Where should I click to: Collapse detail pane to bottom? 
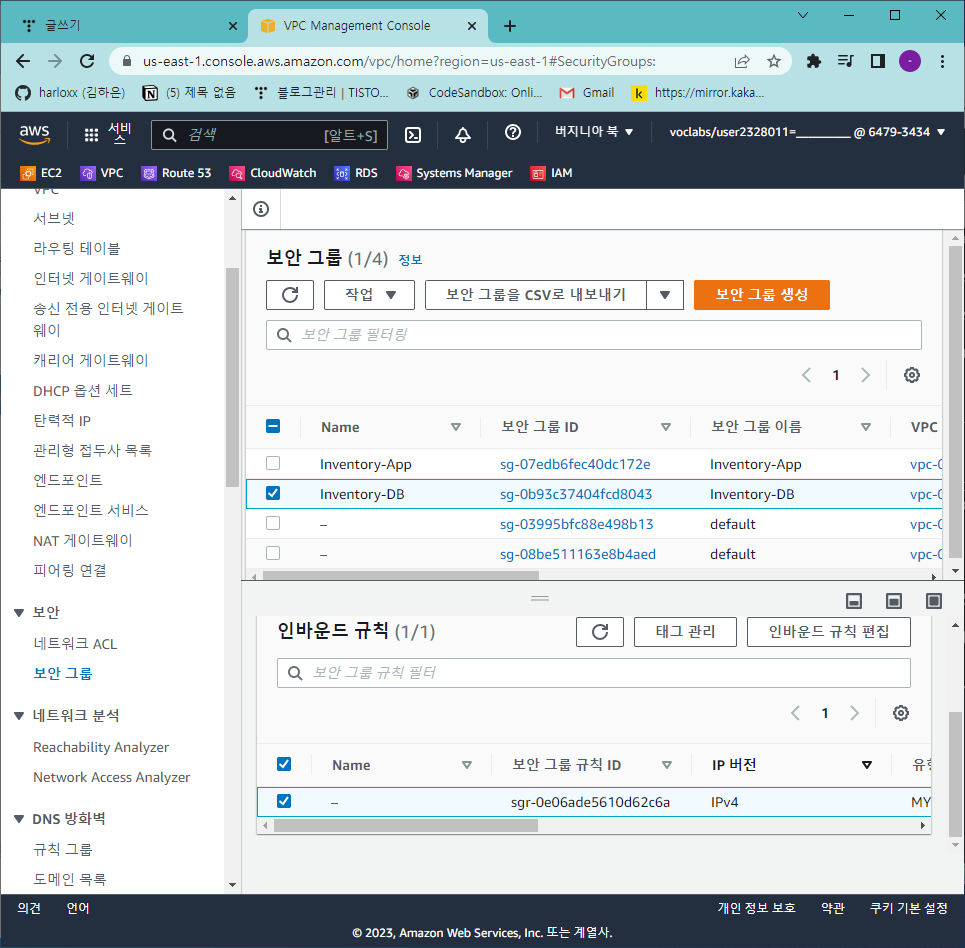[x=854, y=601]
